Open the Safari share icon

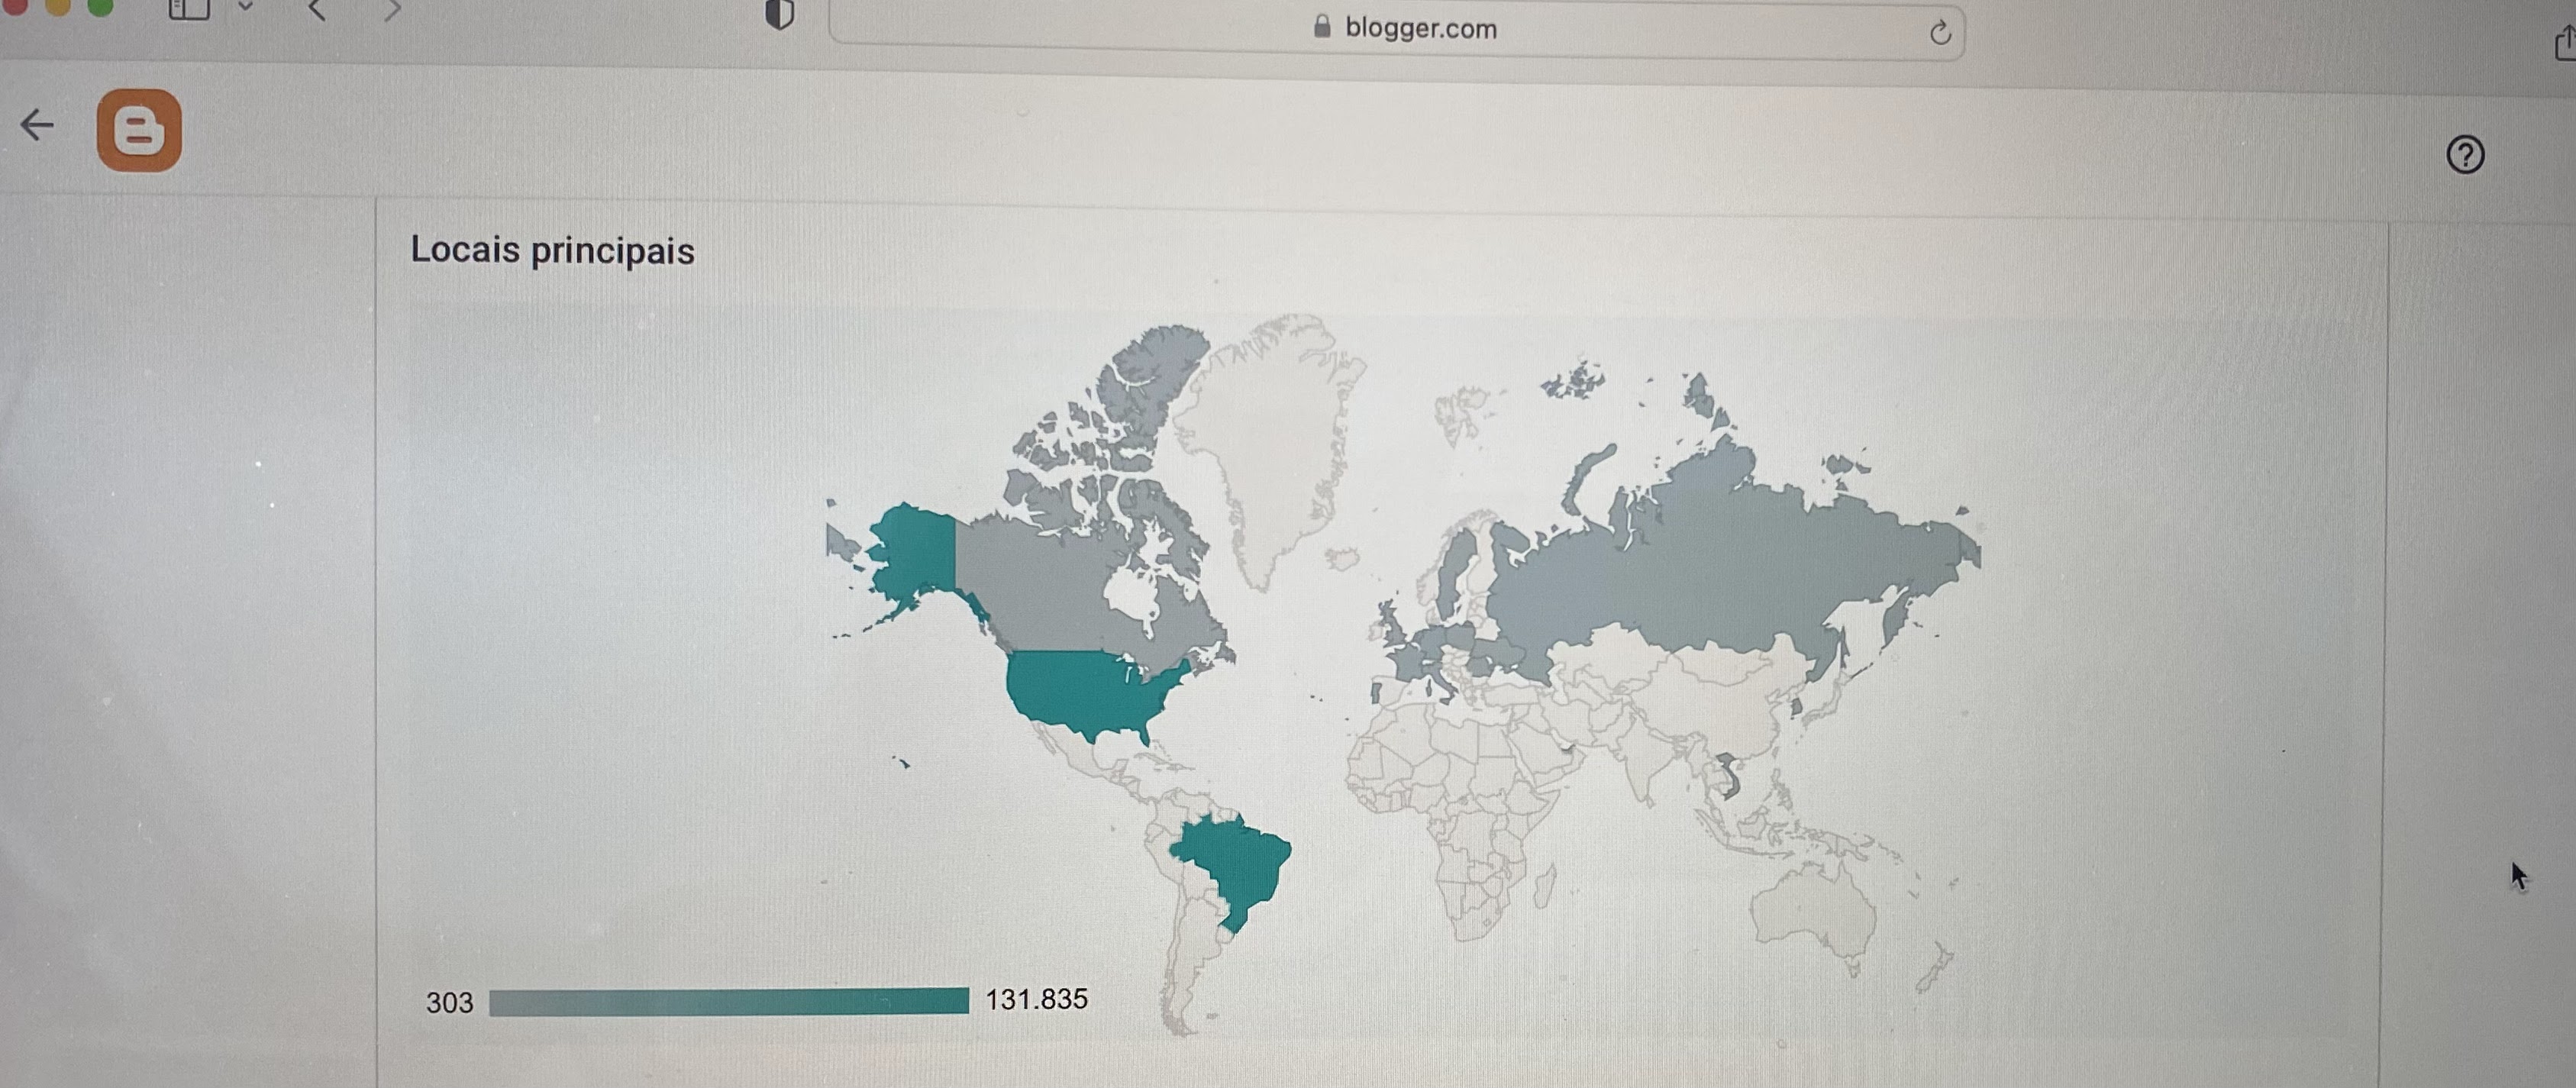coord(2565,43)
